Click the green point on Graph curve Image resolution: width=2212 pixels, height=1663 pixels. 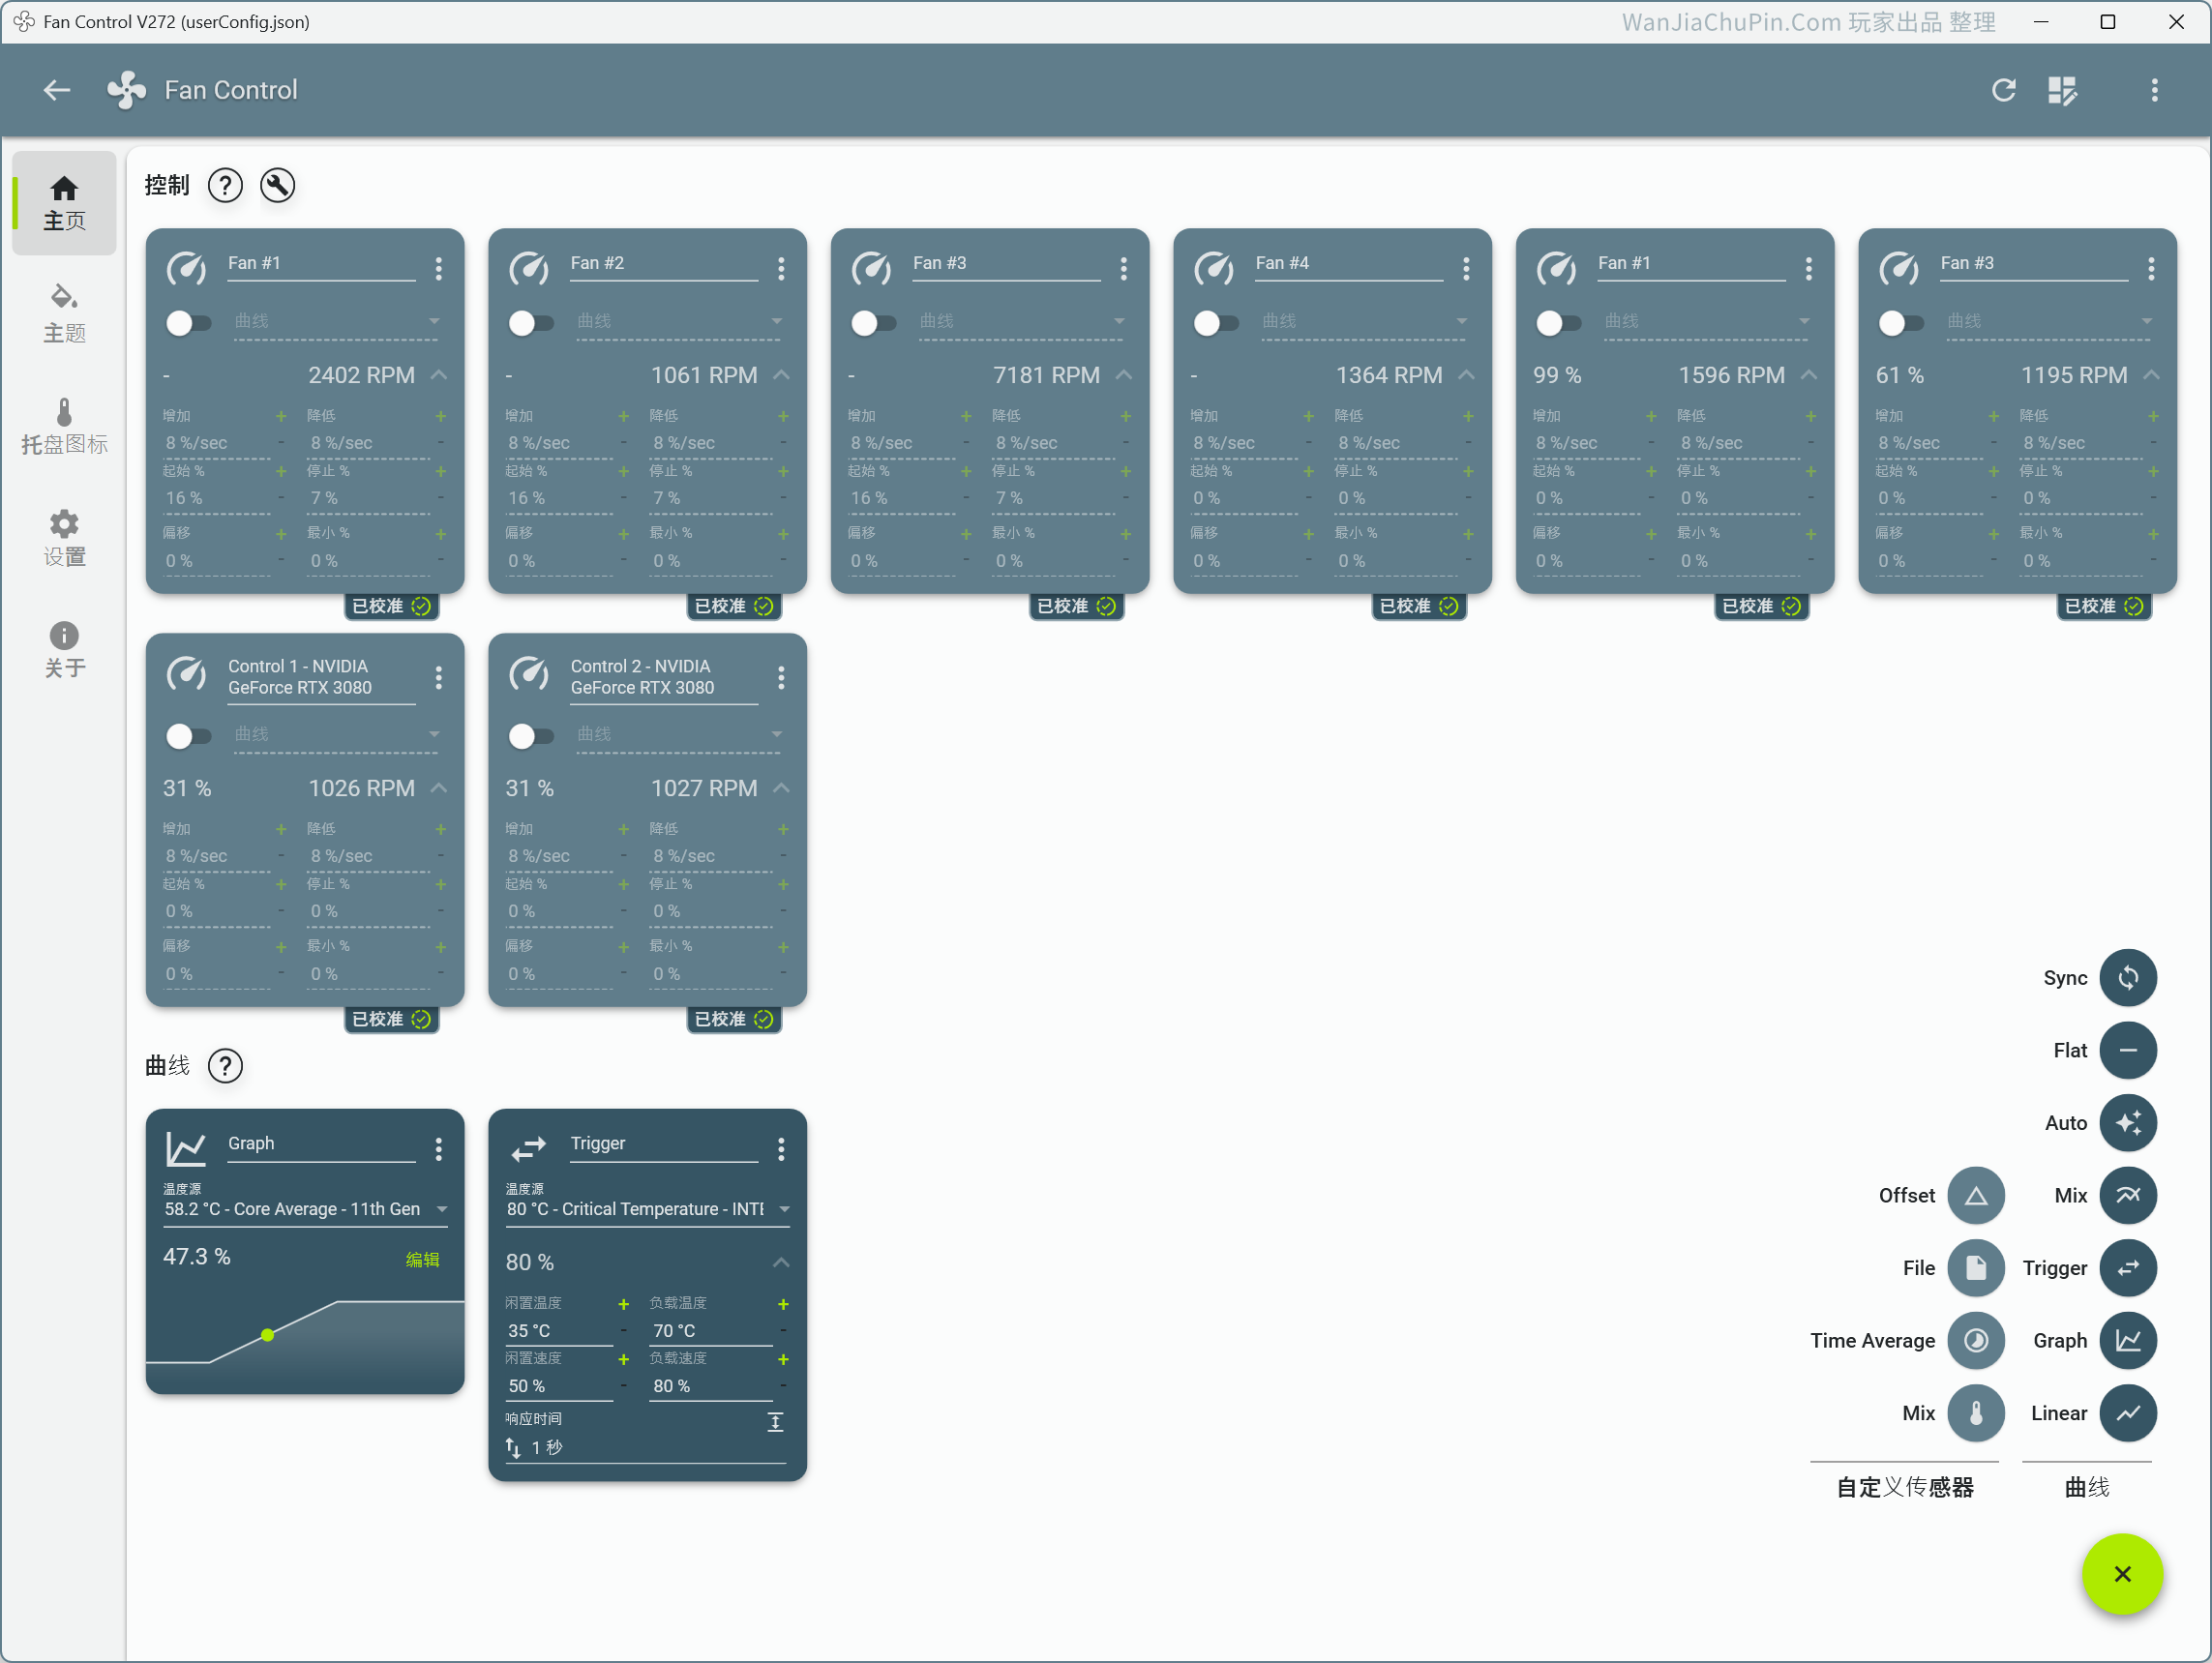tap(267, 1335)
